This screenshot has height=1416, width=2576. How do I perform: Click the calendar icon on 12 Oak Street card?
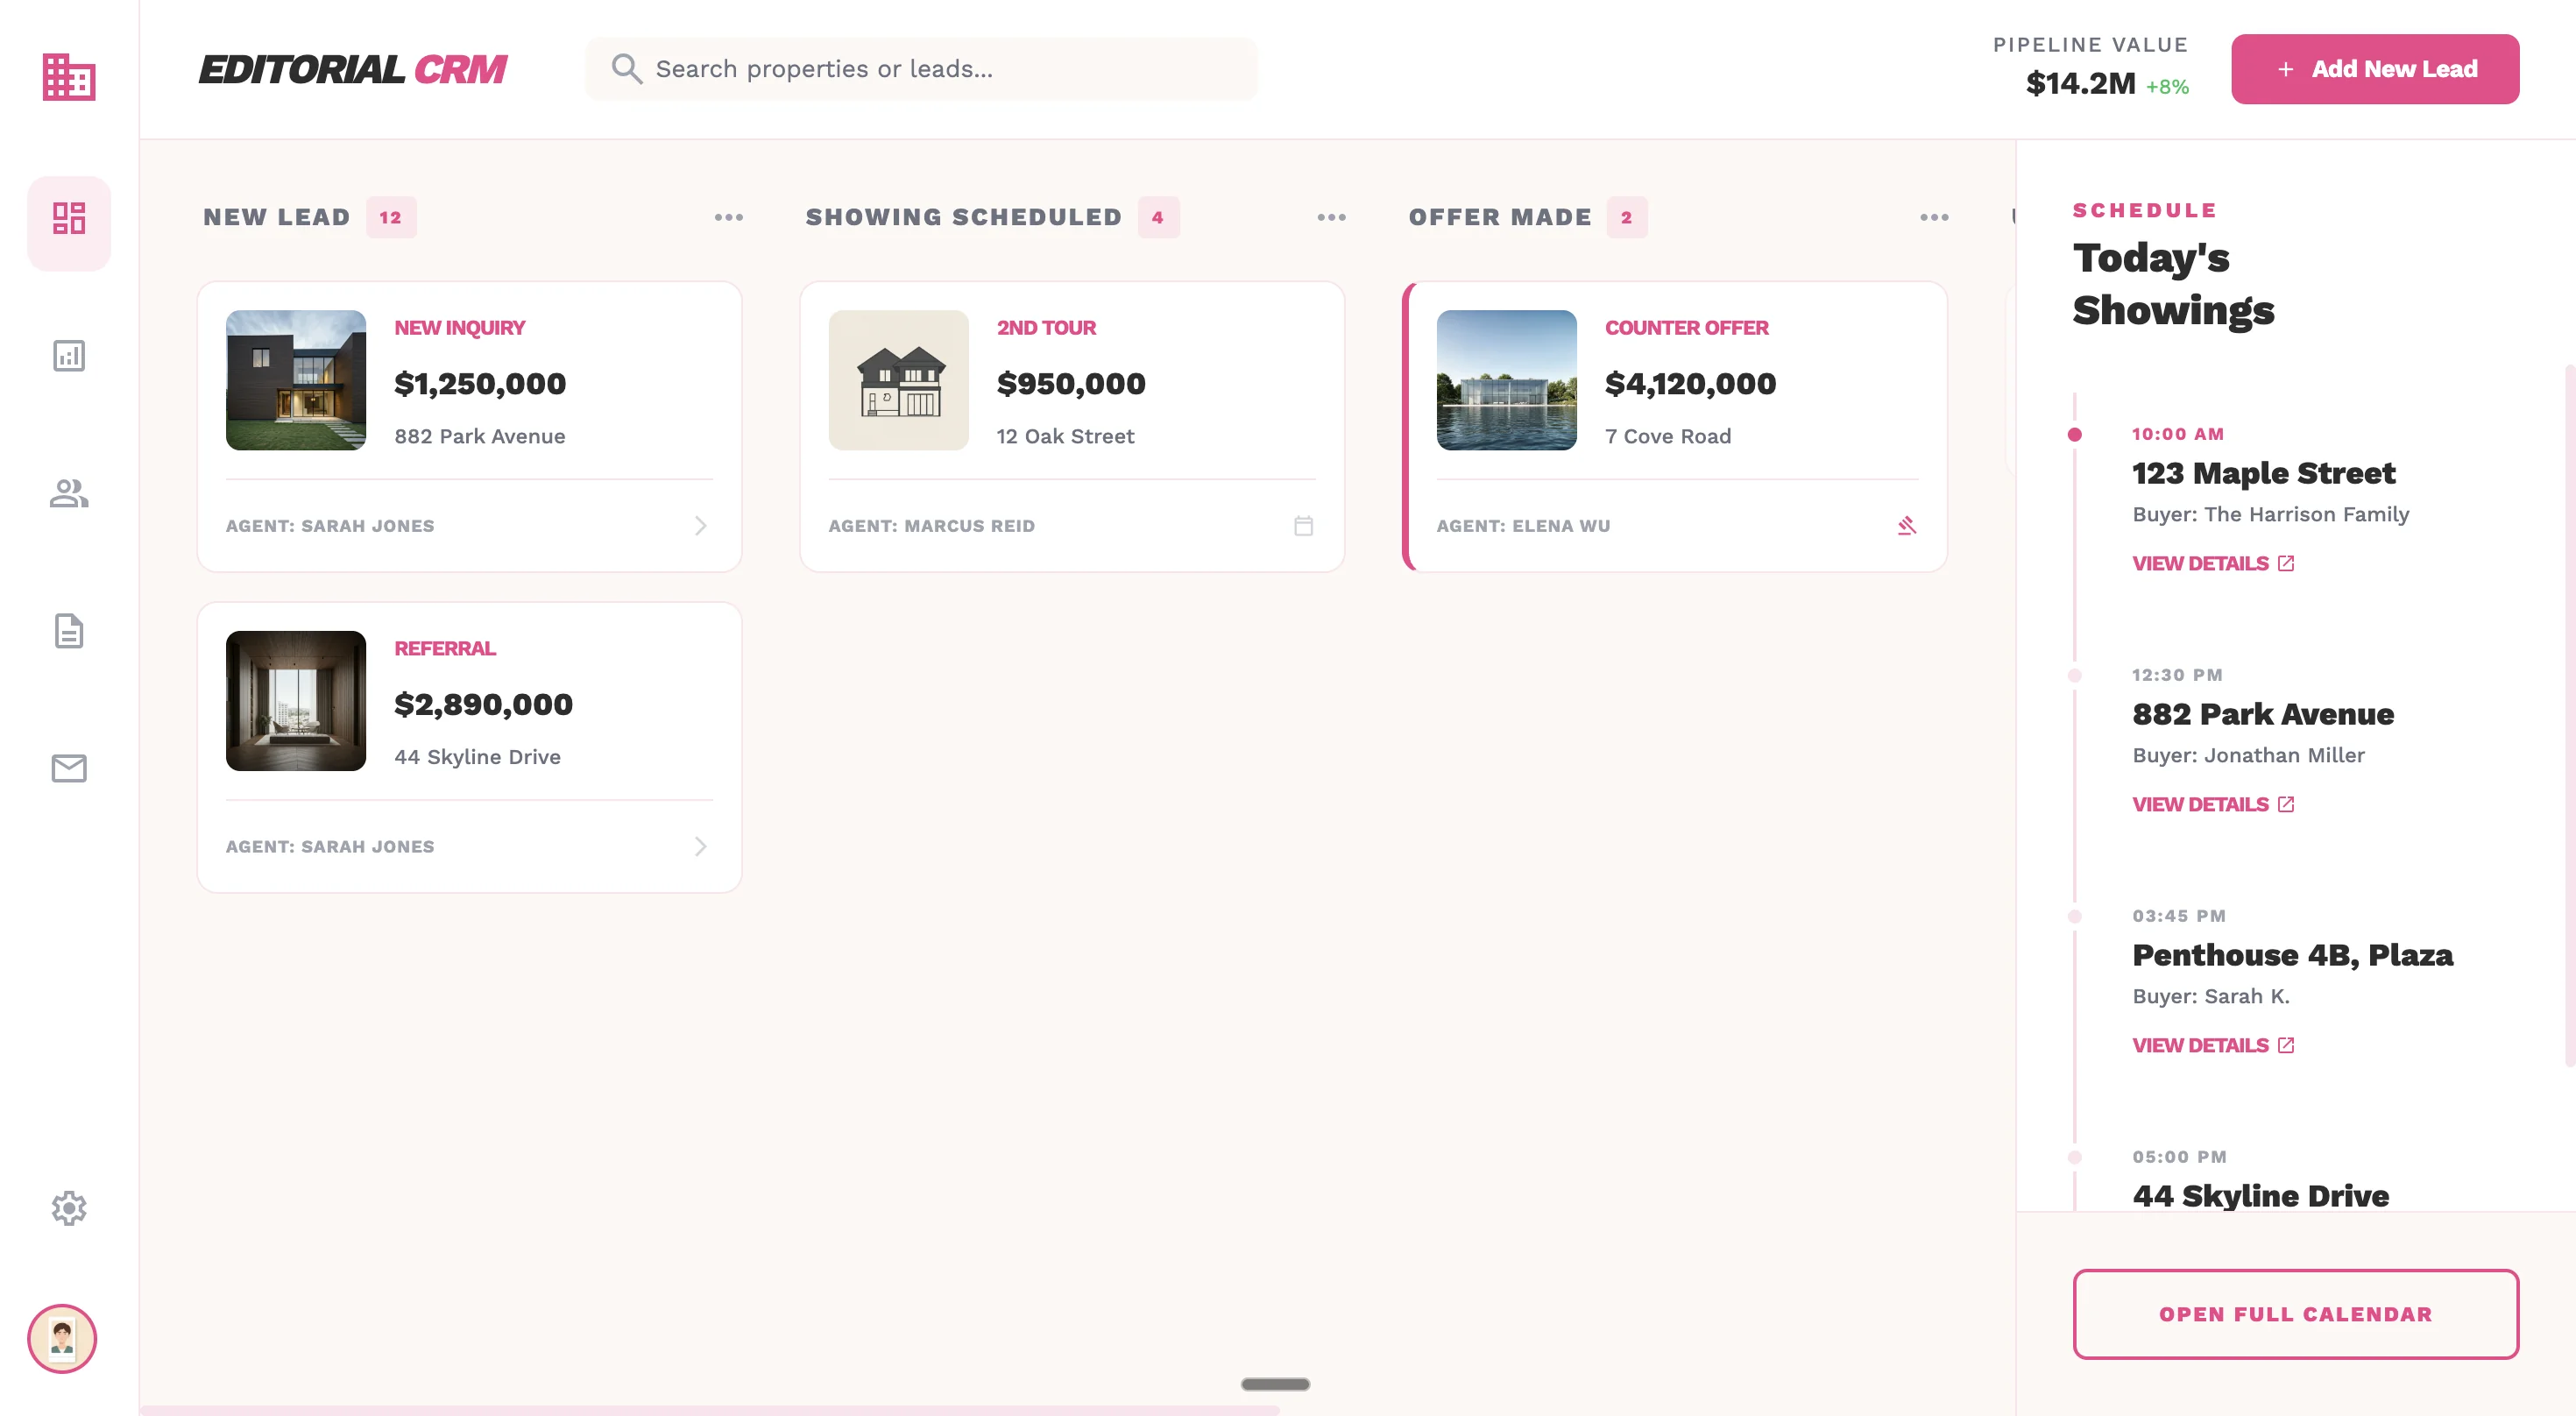(1303, 525)
